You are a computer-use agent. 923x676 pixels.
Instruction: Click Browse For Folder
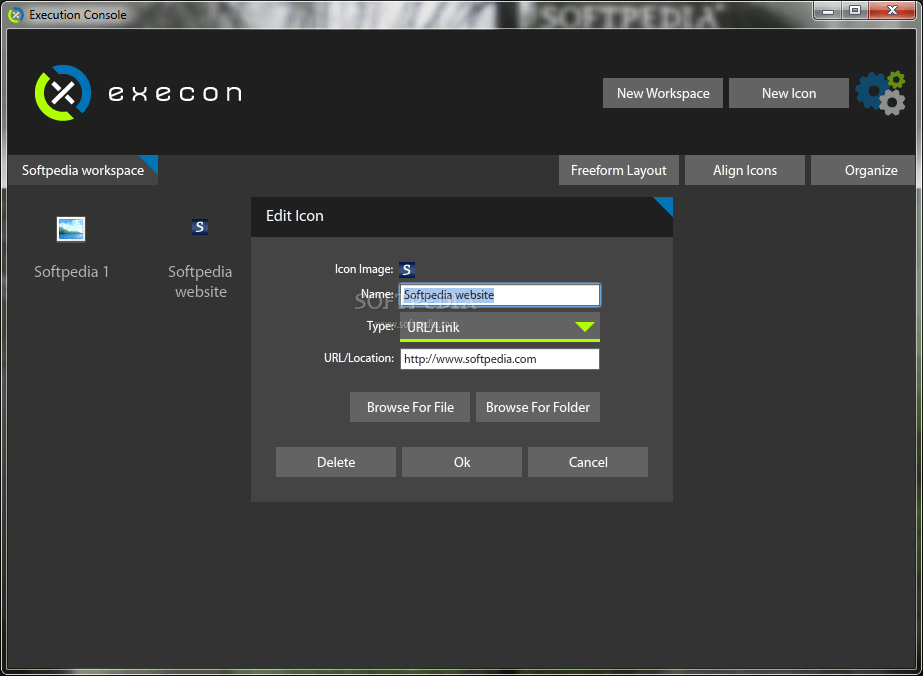point(538,407)
